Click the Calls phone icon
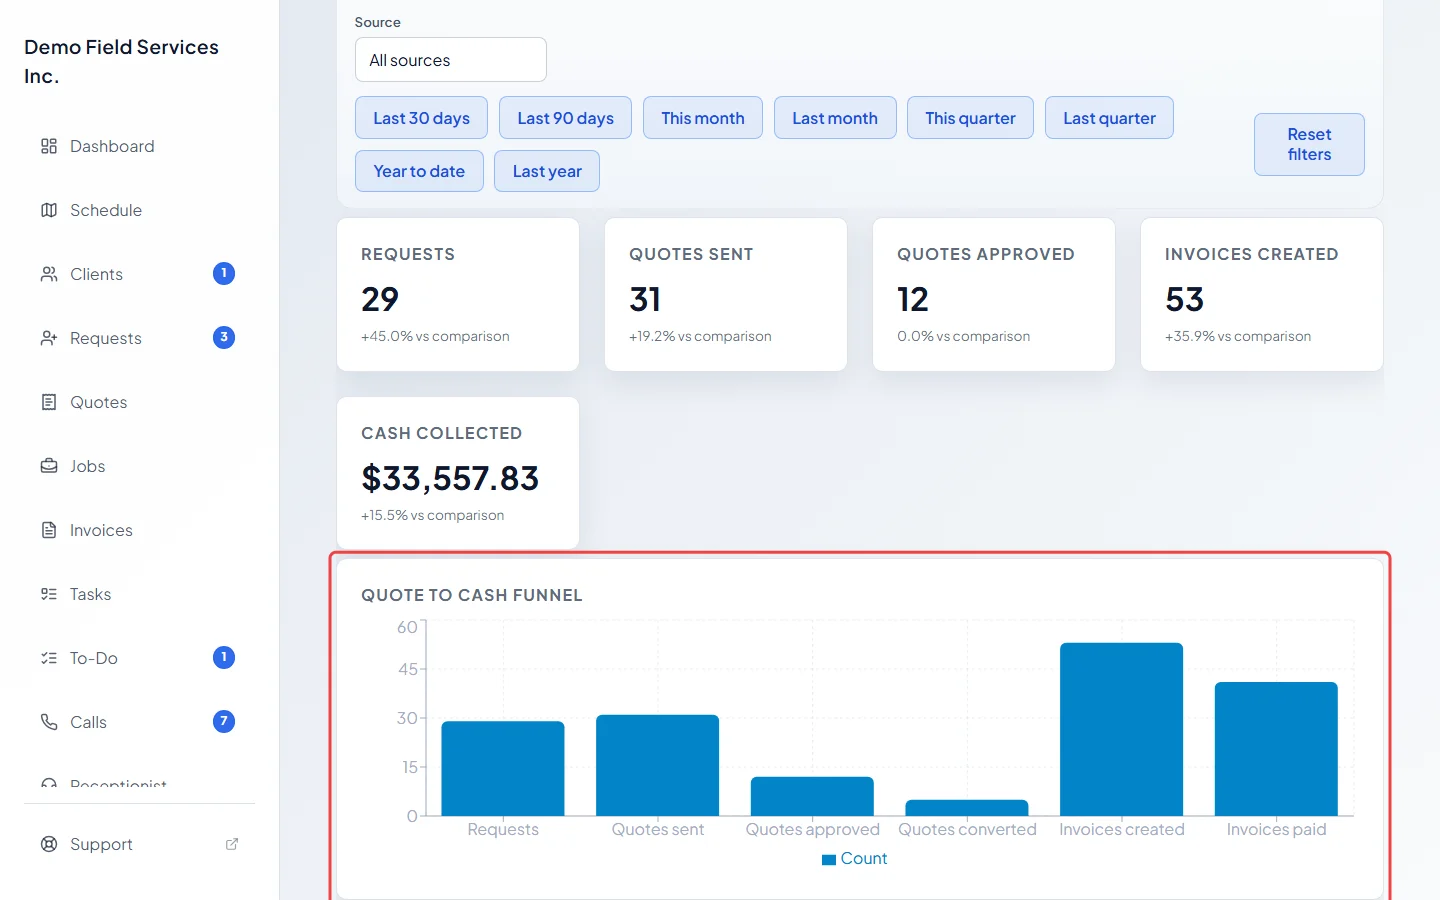The width and height of the screenshot is (1440, 900). (x=49, y=722)
